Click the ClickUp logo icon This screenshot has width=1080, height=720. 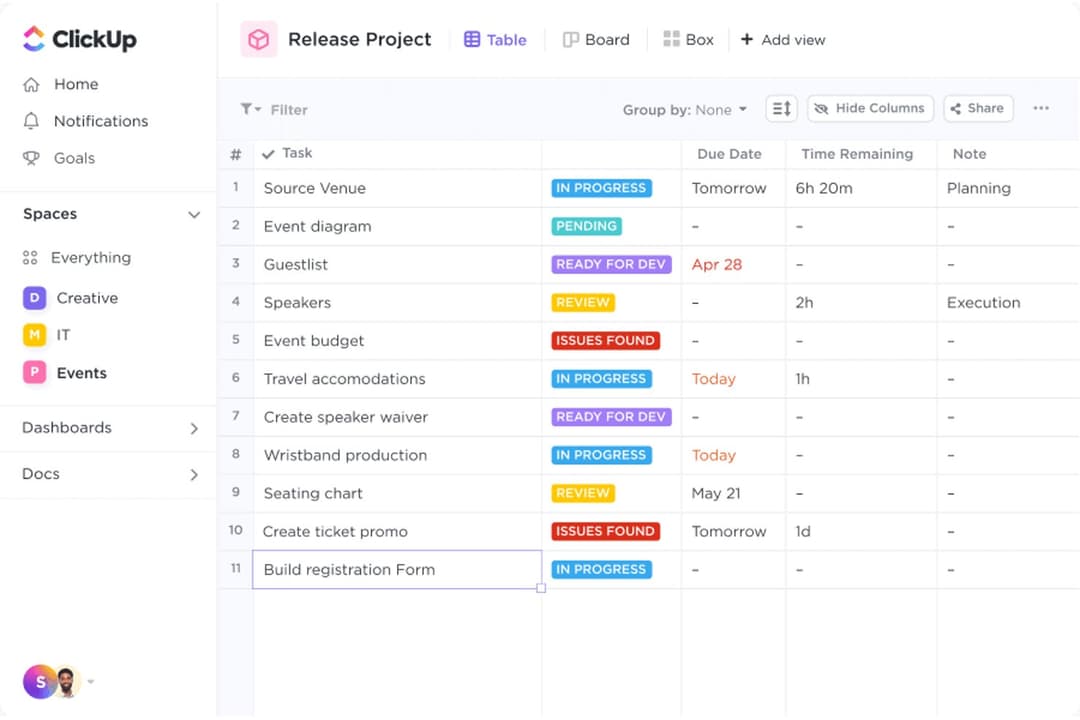[x=34, y=39]
